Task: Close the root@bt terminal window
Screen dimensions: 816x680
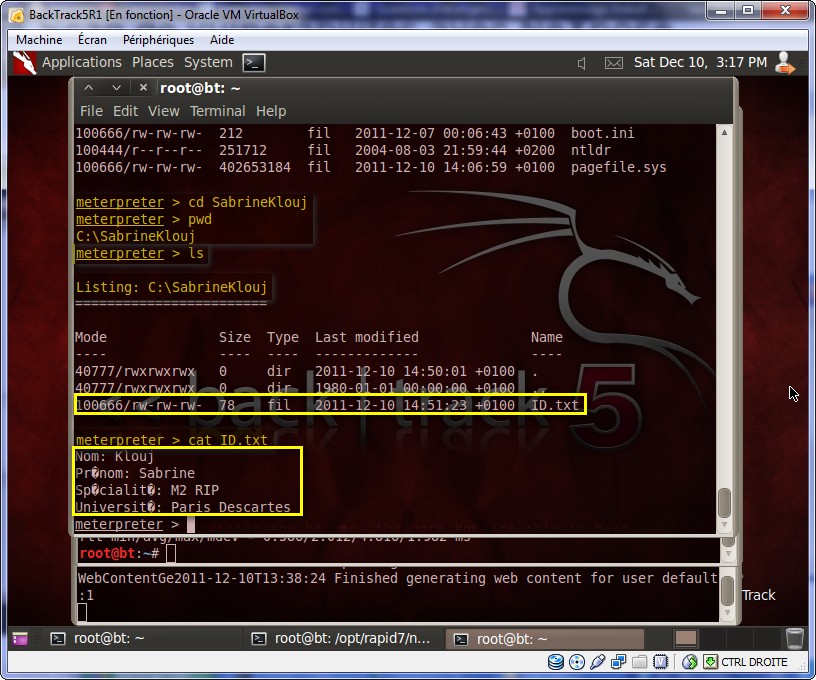Action: pos(144,88)
